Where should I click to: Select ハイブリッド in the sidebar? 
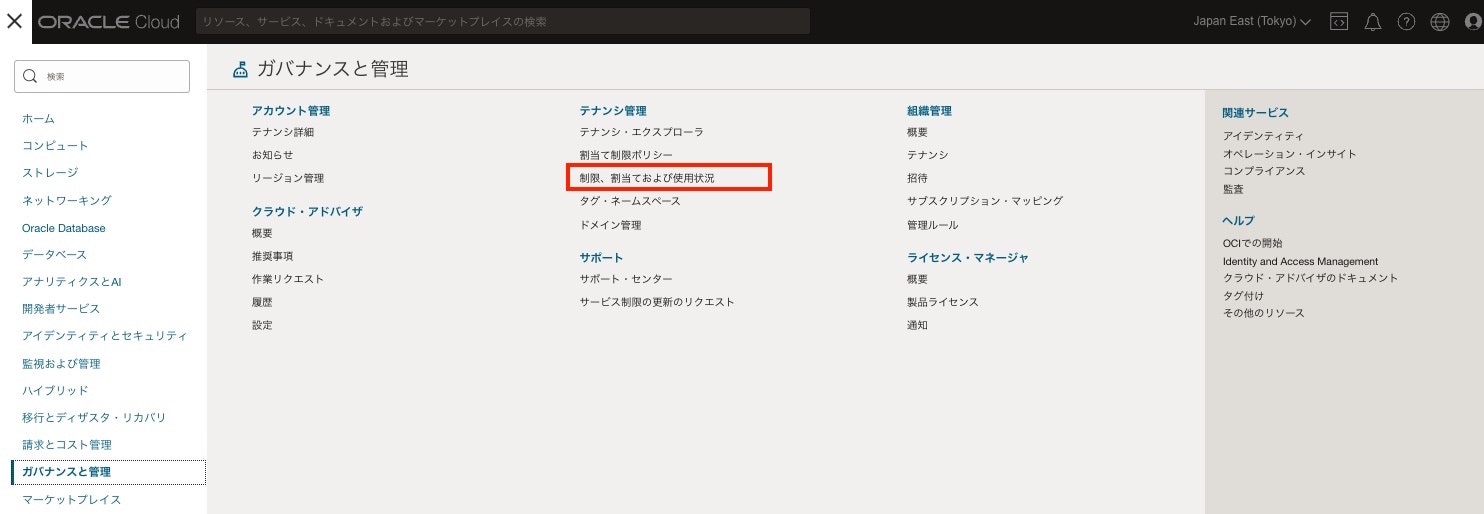click(x=55, y=390)
